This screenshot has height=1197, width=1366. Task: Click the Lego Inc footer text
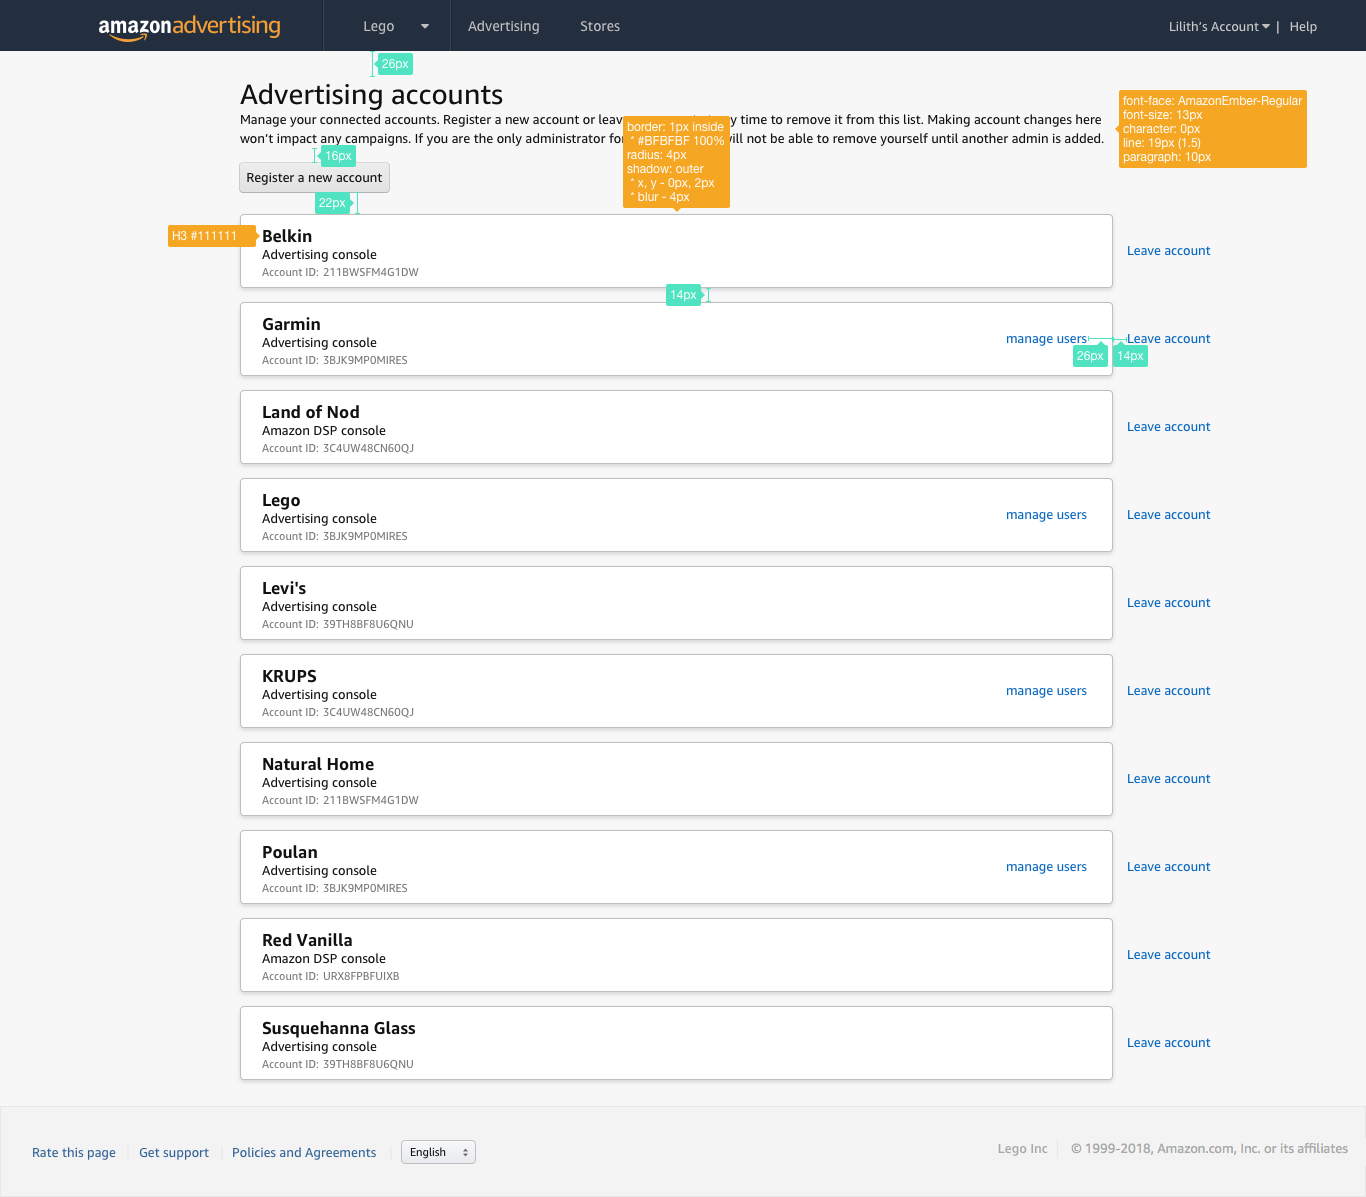pos(1022,1149)
